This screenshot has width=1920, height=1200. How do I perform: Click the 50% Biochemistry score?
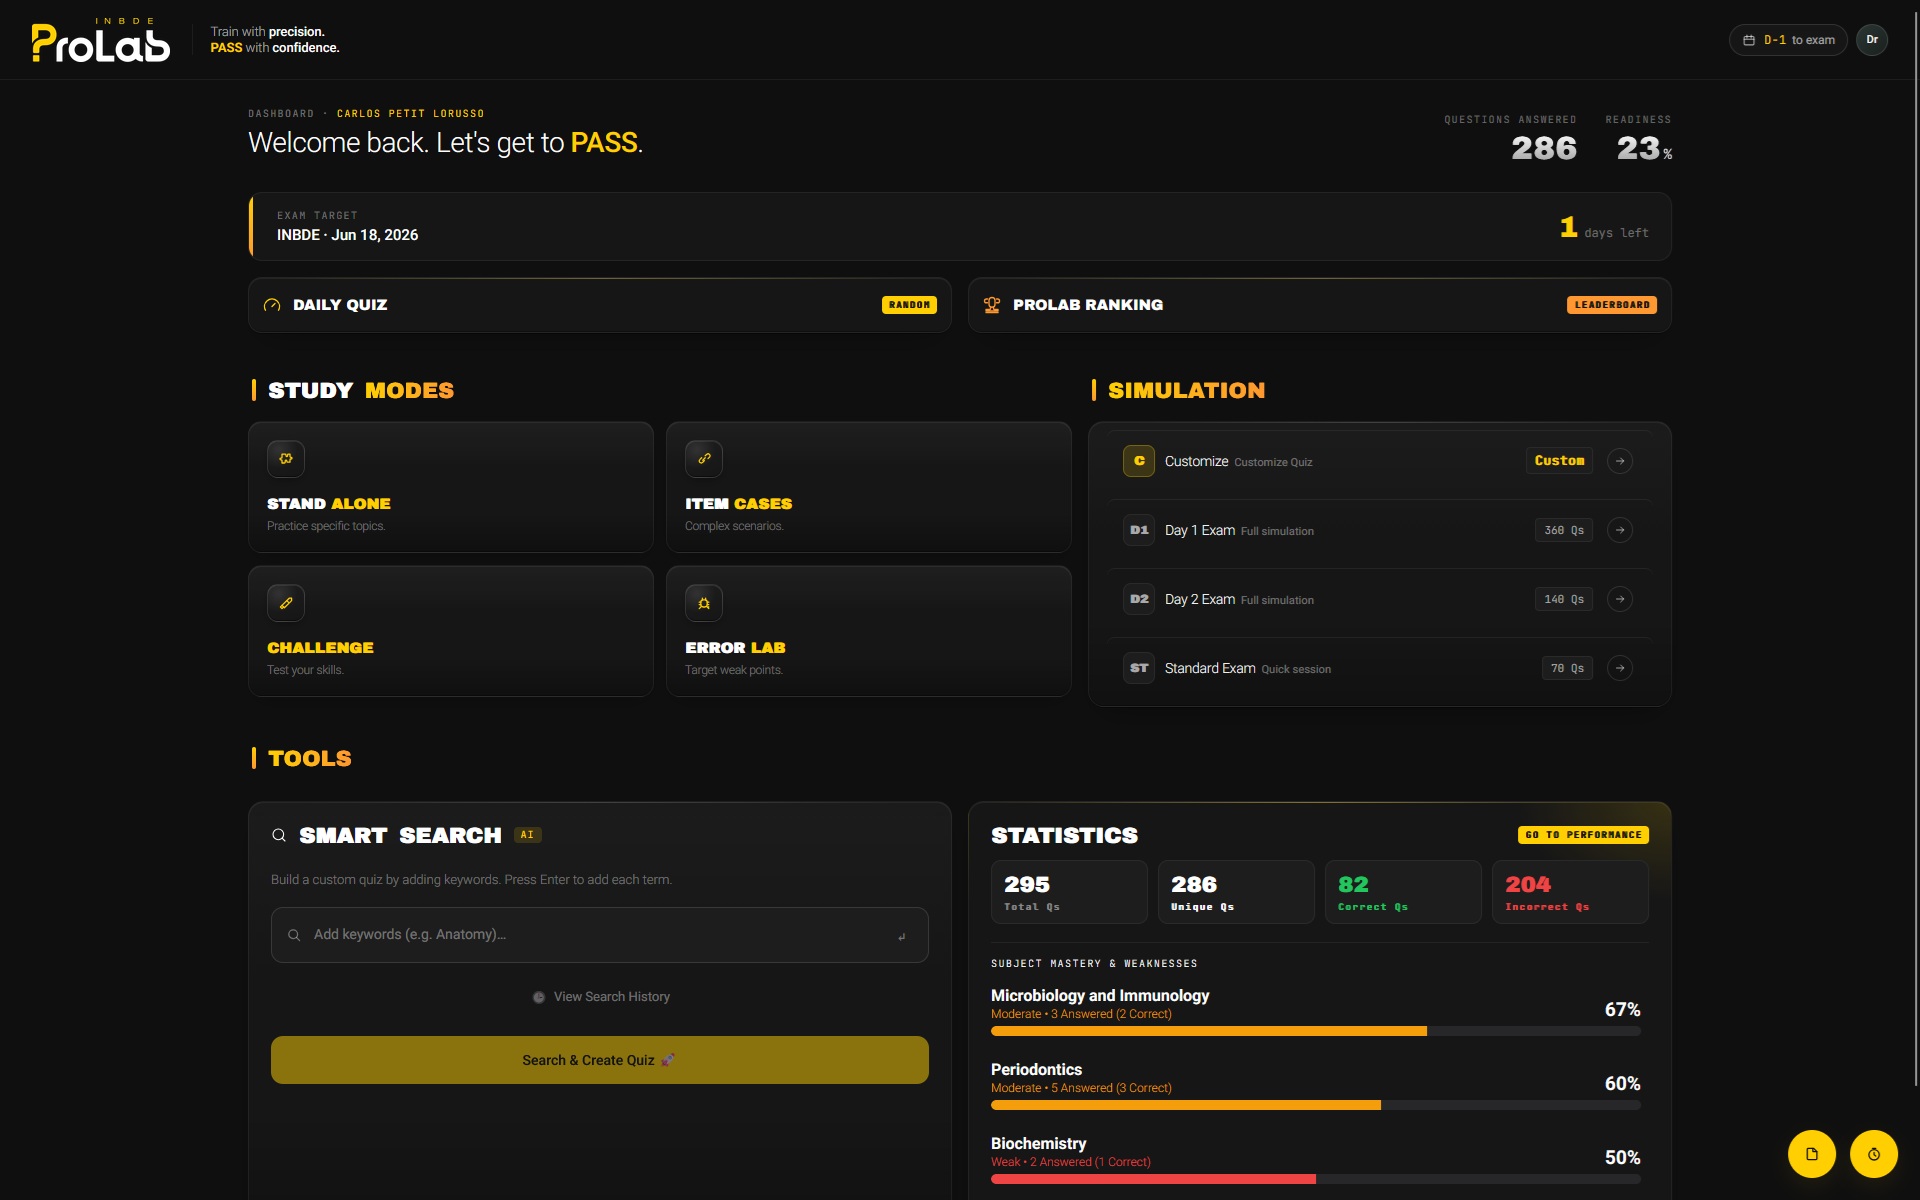coord(1622,1158)
